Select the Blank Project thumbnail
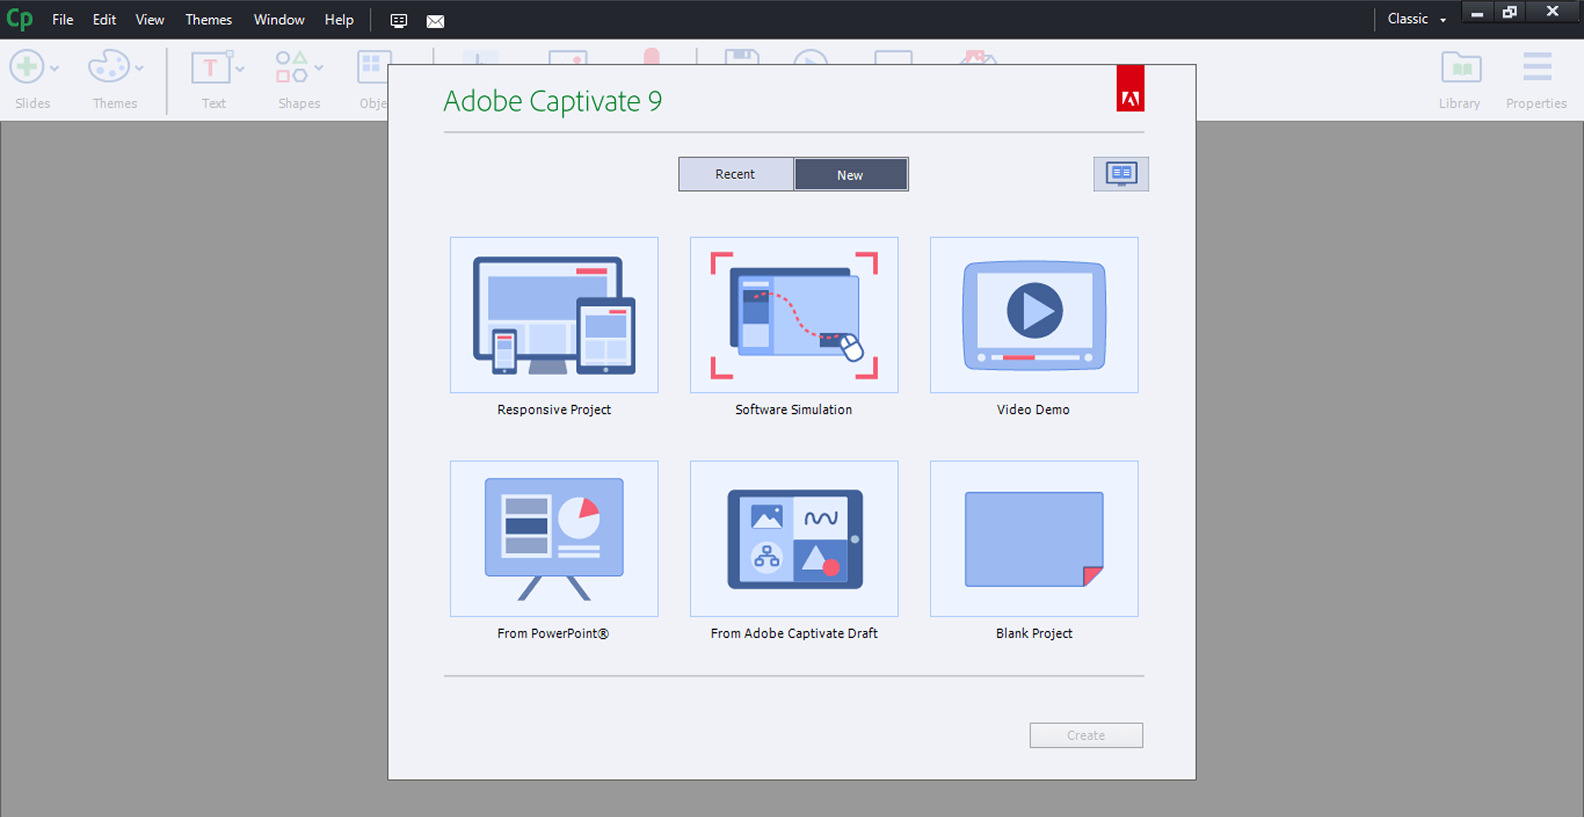 coord(1034,539)
